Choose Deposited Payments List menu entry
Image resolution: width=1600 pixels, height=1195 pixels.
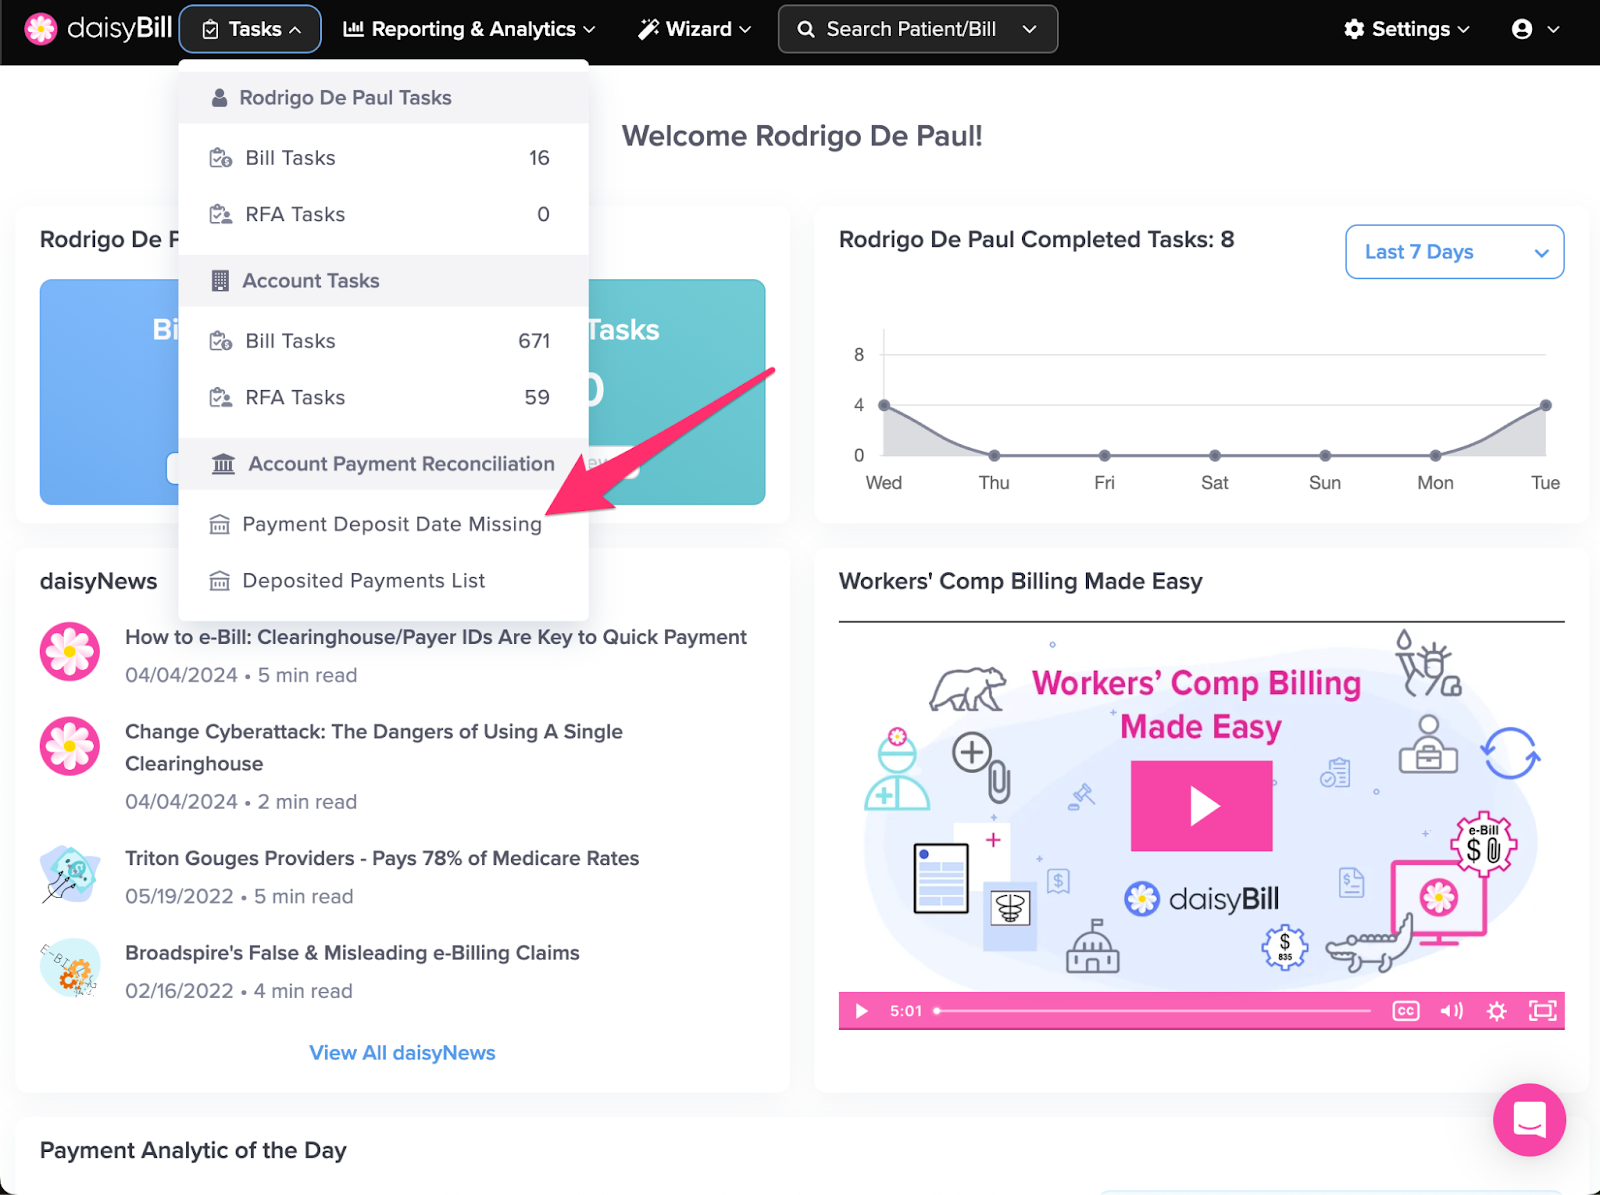point(363,581)
